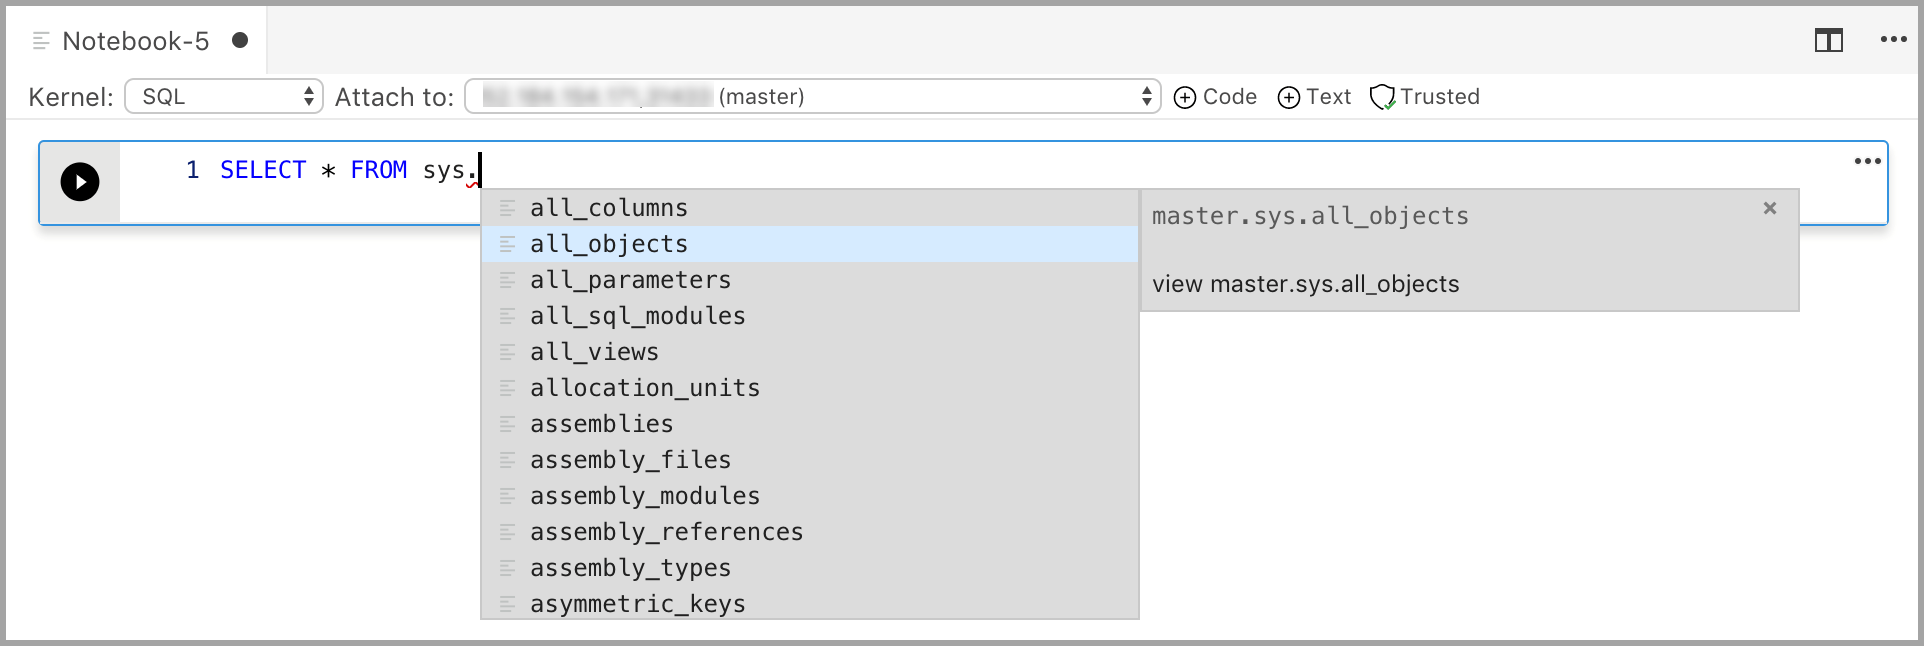The height and width of the screenshot is (646, 1924).
Task: Open the Kernel SQL dropdown
Action: (224, 97)
